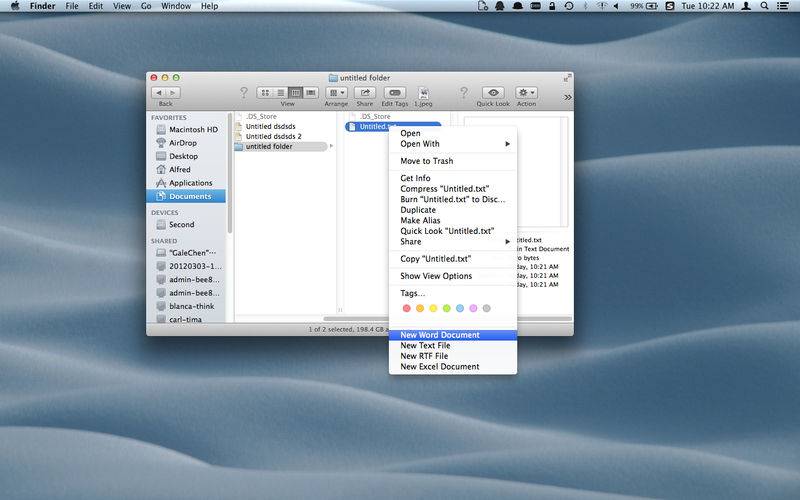This screenshot has height=500, width=800.
Task: Choose Move to Trash
Action: point(453,161)
